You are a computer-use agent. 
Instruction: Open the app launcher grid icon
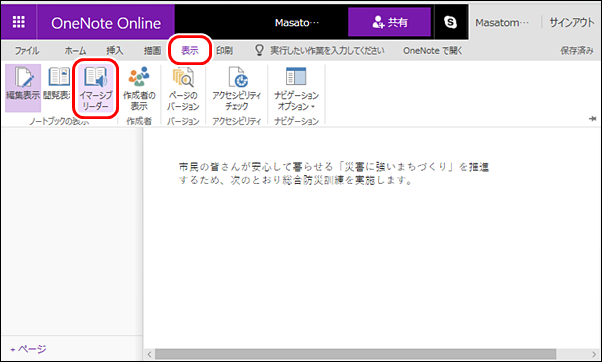pyautogui.click(x=18, y=22)
